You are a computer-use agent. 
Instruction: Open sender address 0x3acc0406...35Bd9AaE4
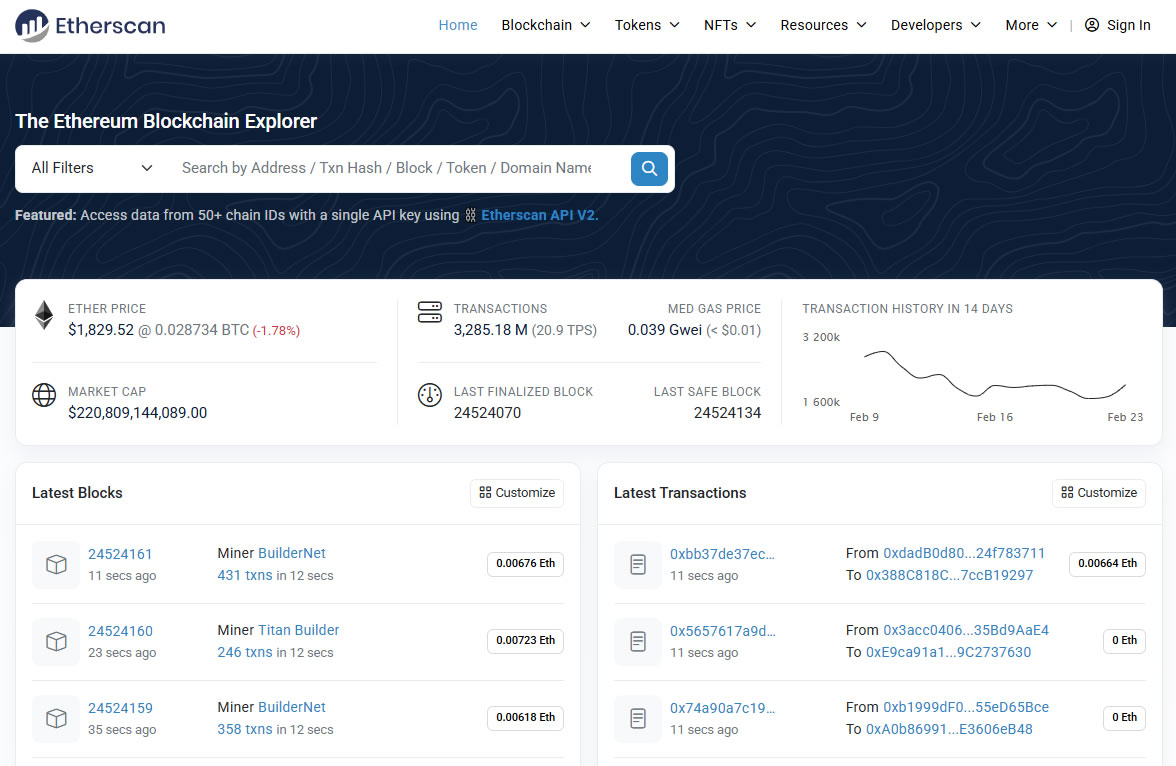pos(966,630)
